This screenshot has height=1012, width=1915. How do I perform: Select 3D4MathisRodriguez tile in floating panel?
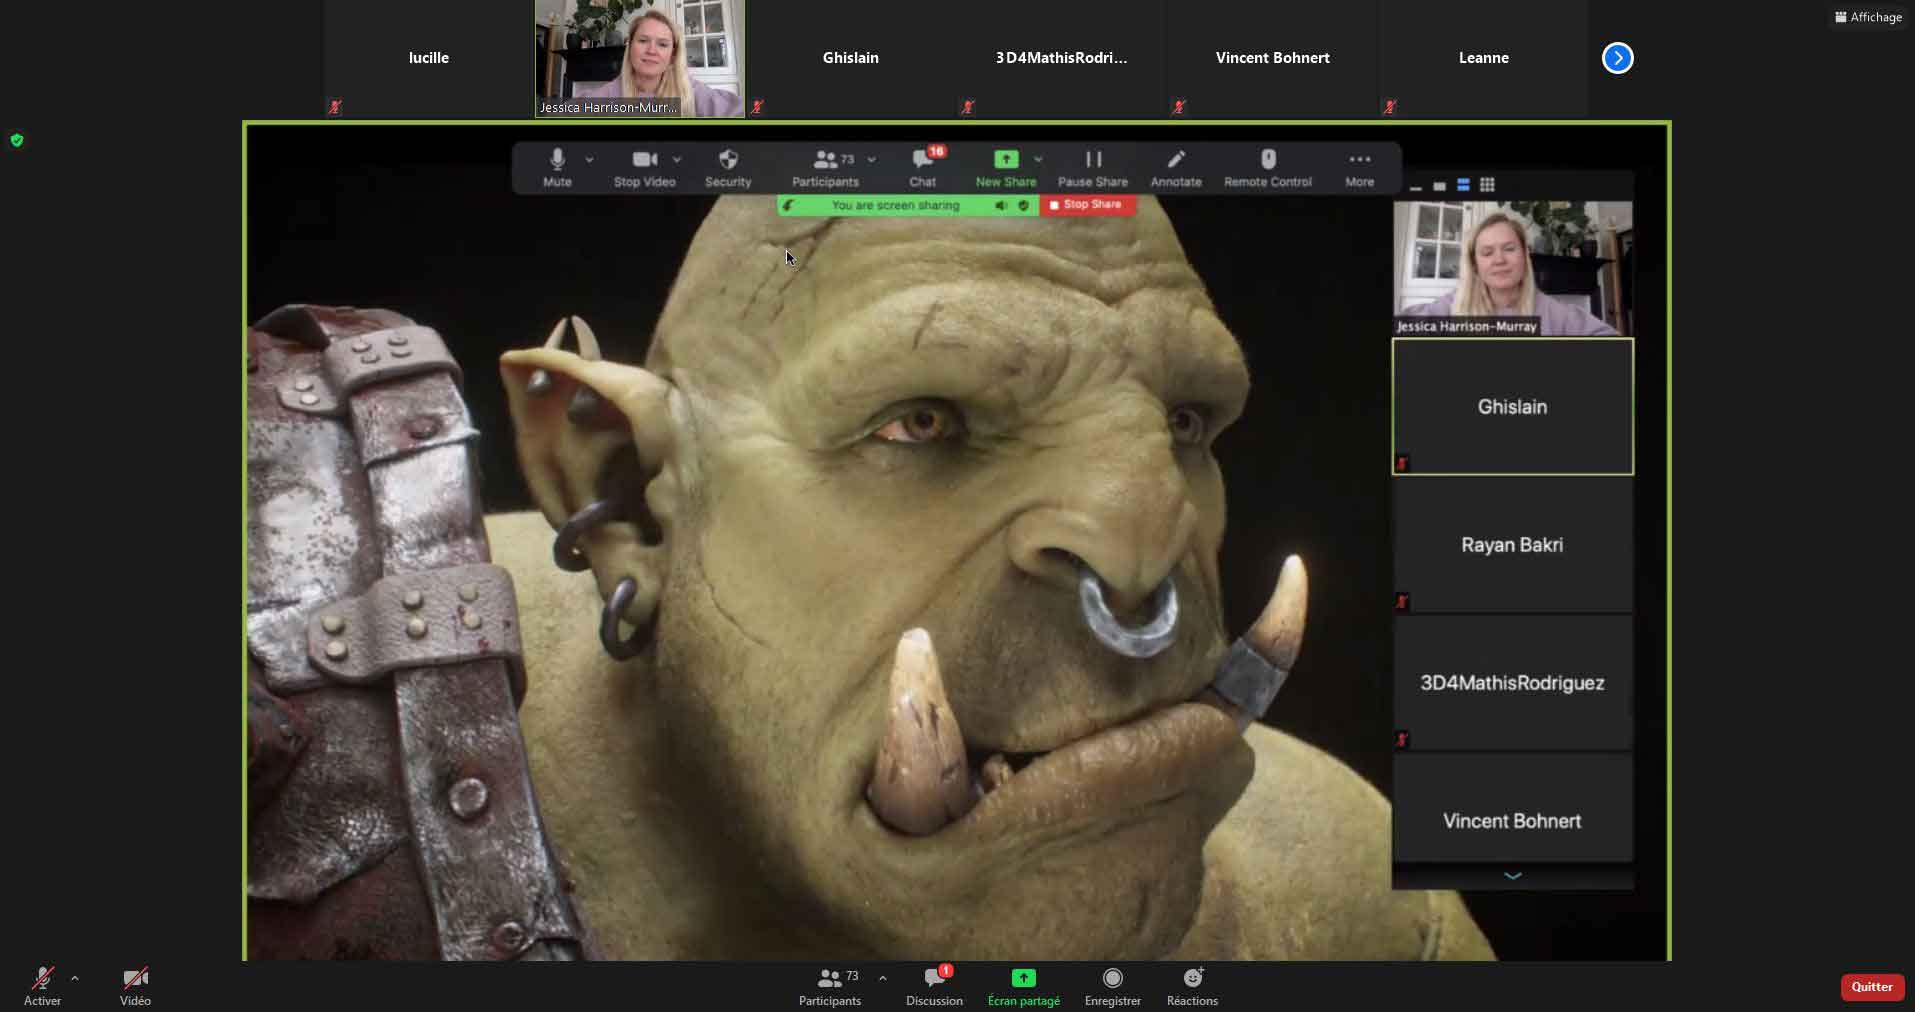tap(1513, 683)
